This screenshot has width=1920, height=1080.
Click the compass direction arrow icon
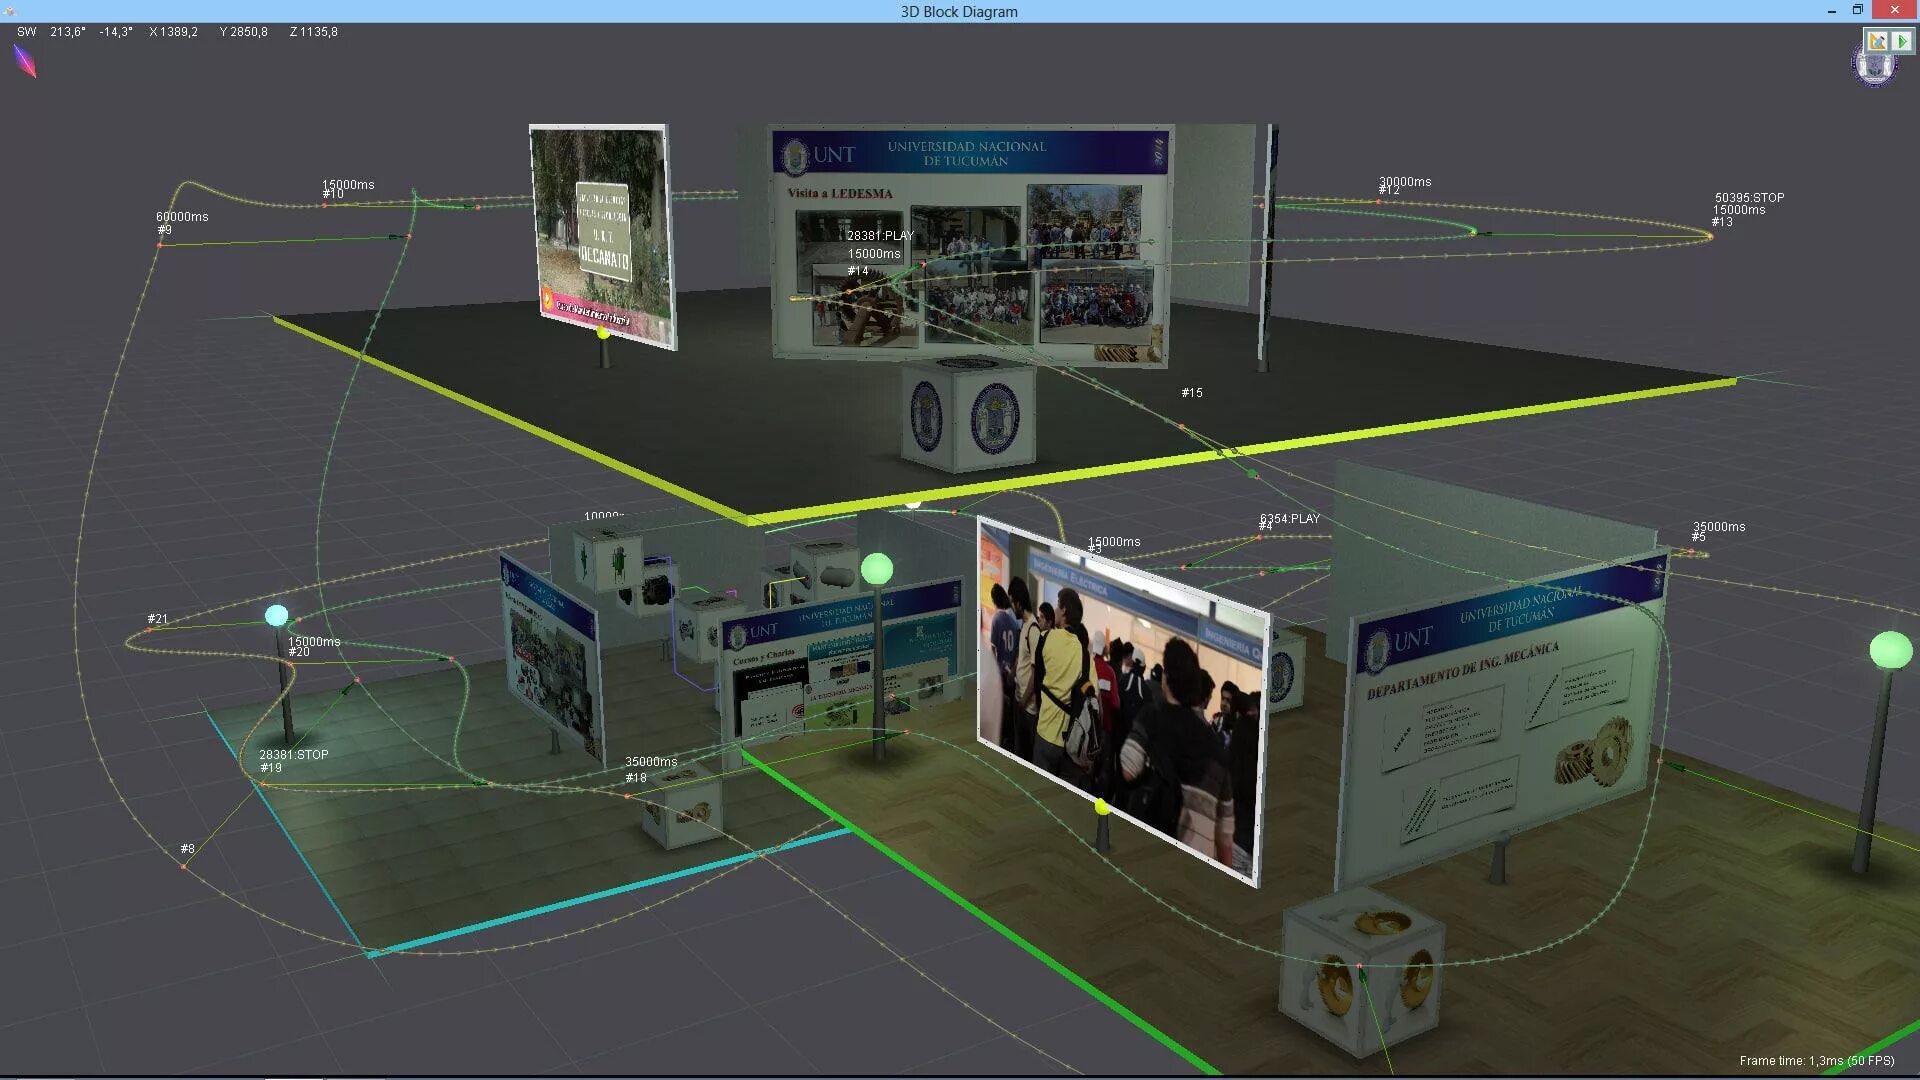[25, 62]
